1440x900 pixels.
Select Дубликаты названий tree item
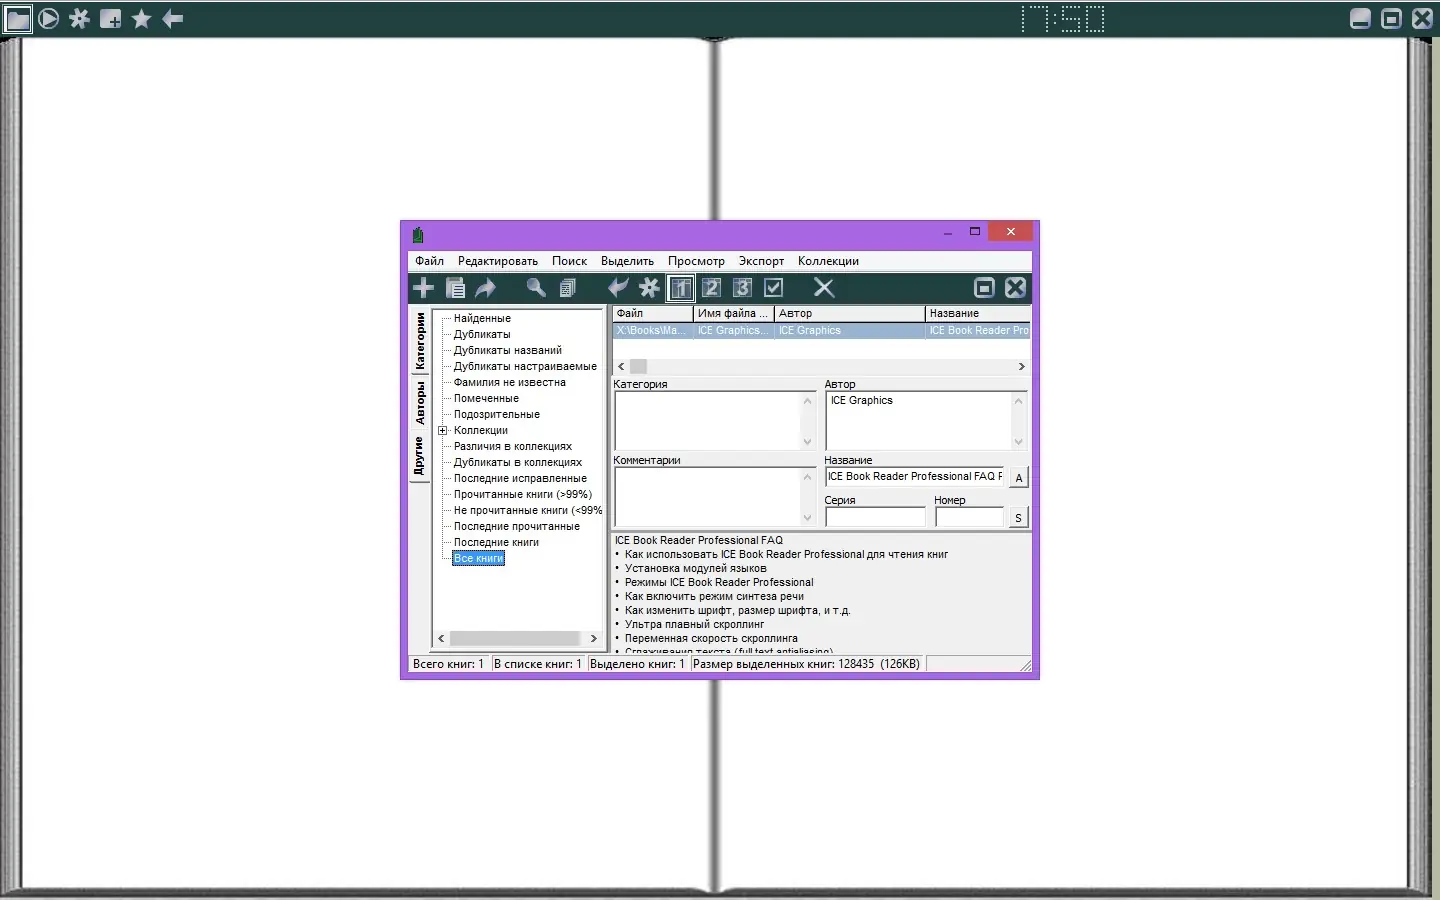tap(508, 350)
